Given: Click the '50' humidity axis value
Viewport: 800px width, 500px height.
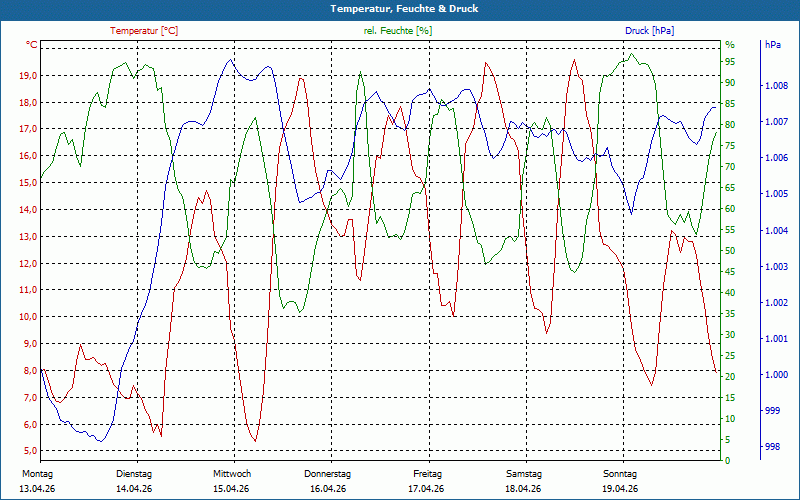Looking at the screenshot, I should tap(730, 251).
